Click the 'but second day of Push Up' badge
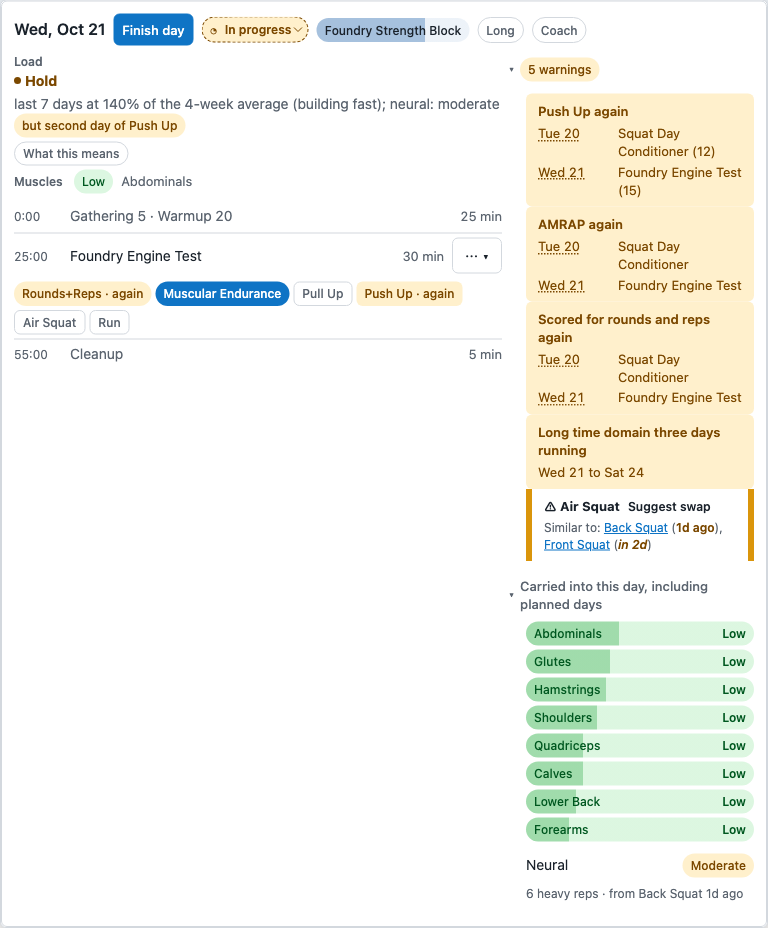The height and width of the screenshot is (928, 768). [x=99, y=125]
